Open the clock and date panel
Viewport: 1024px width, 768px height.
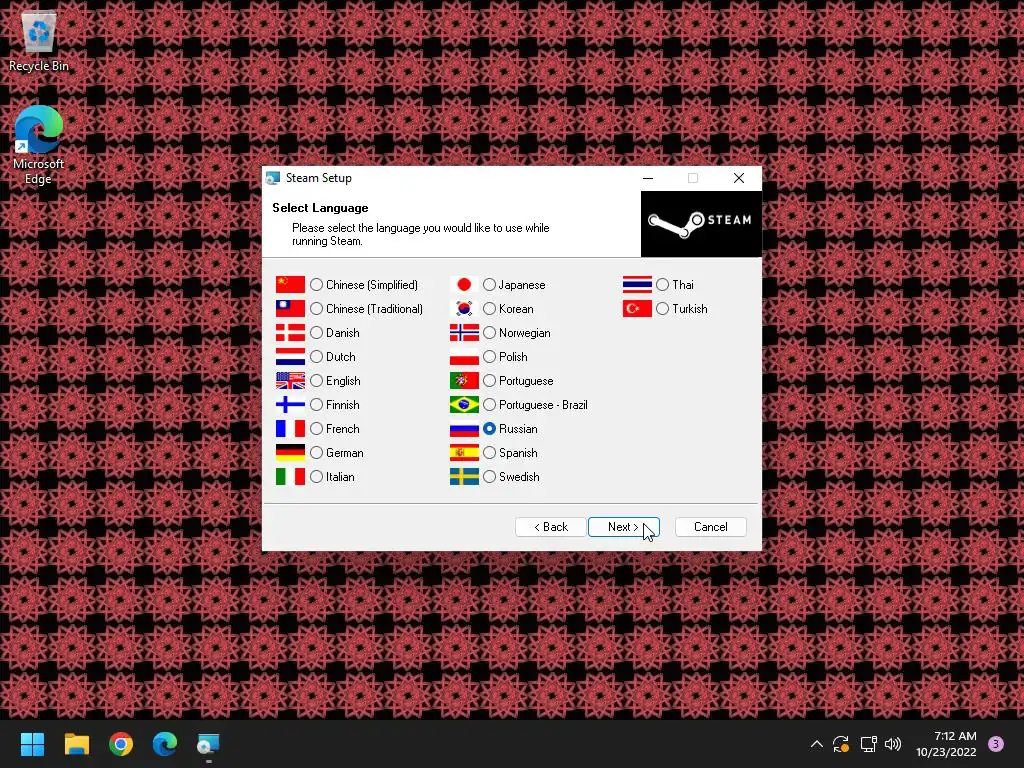coord(946,744)
